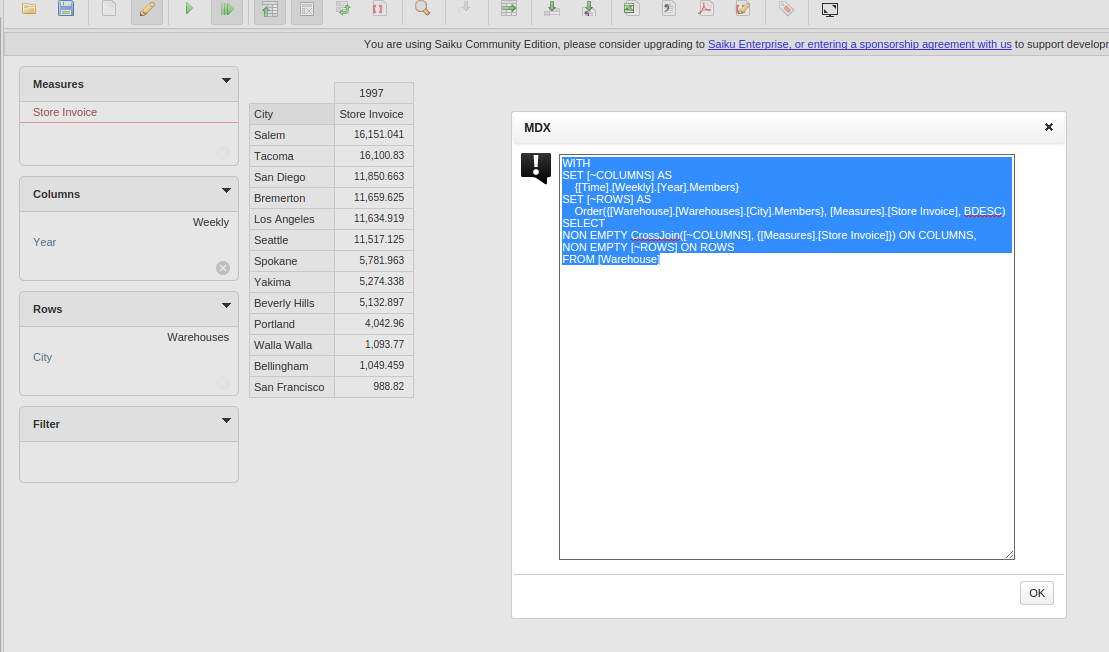The image size is (1109, 652).
Task: Select the San Francisco row label
Action: click(291, 387)
